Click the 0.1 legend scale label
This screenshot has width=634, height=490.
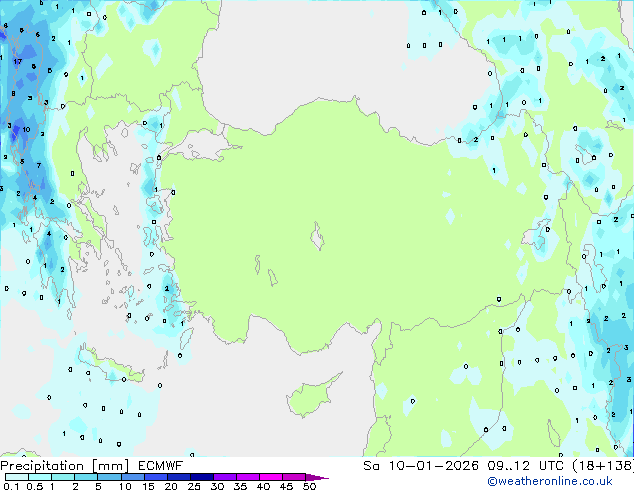tap(10, 487)
